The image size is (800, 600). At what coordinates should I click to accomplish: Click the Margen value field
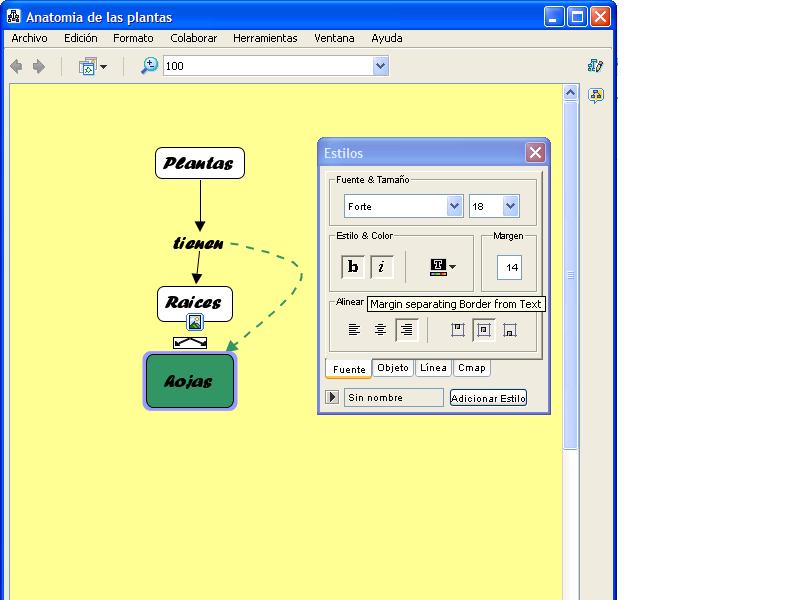tap(509, 267)
